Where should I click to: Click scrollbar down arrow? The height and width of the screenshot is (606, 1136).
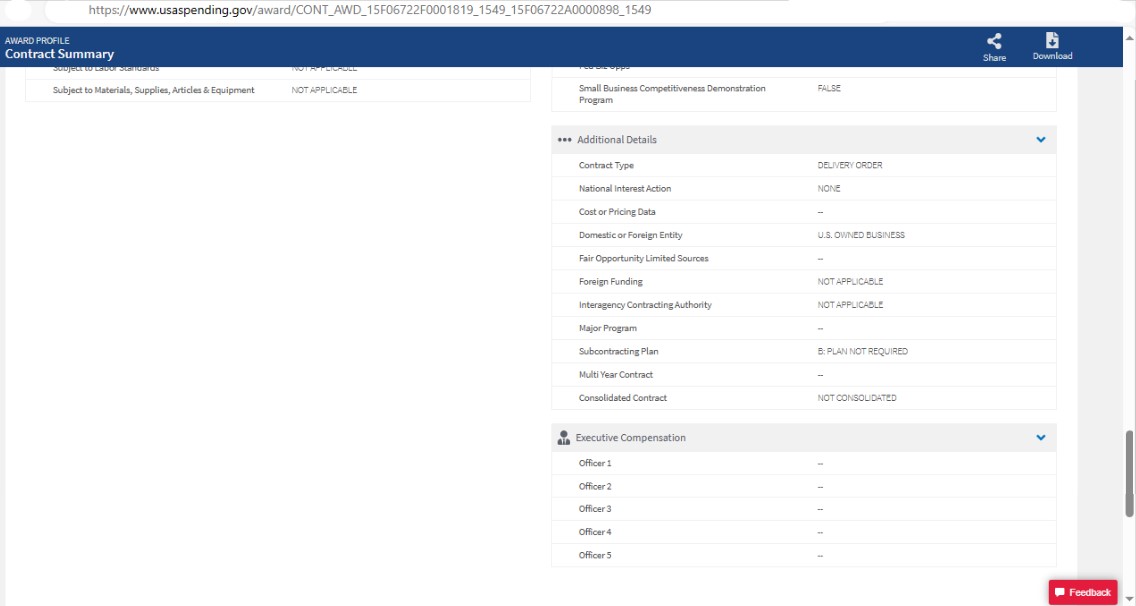tap(1129, 599)
